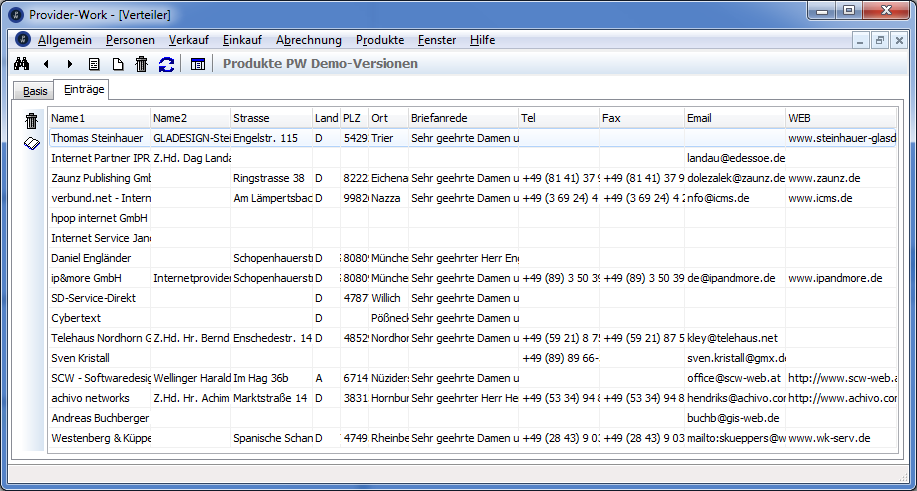Click the Strasse column header

pos(271,118)
